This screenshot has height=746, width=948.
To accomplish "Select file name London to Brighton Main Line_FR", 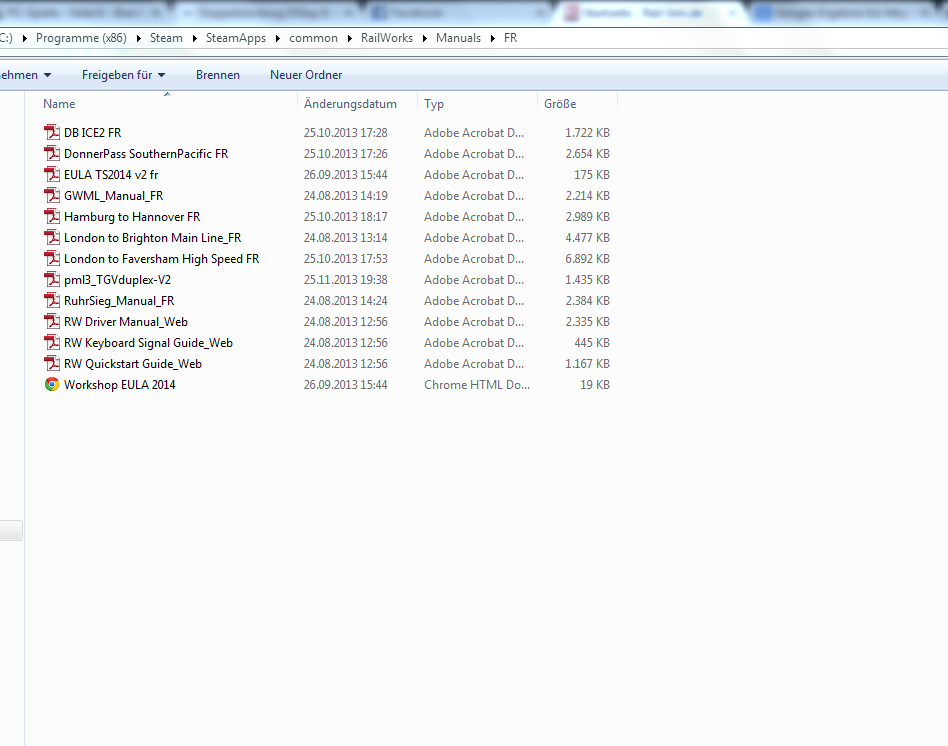I will pos(152,238).
